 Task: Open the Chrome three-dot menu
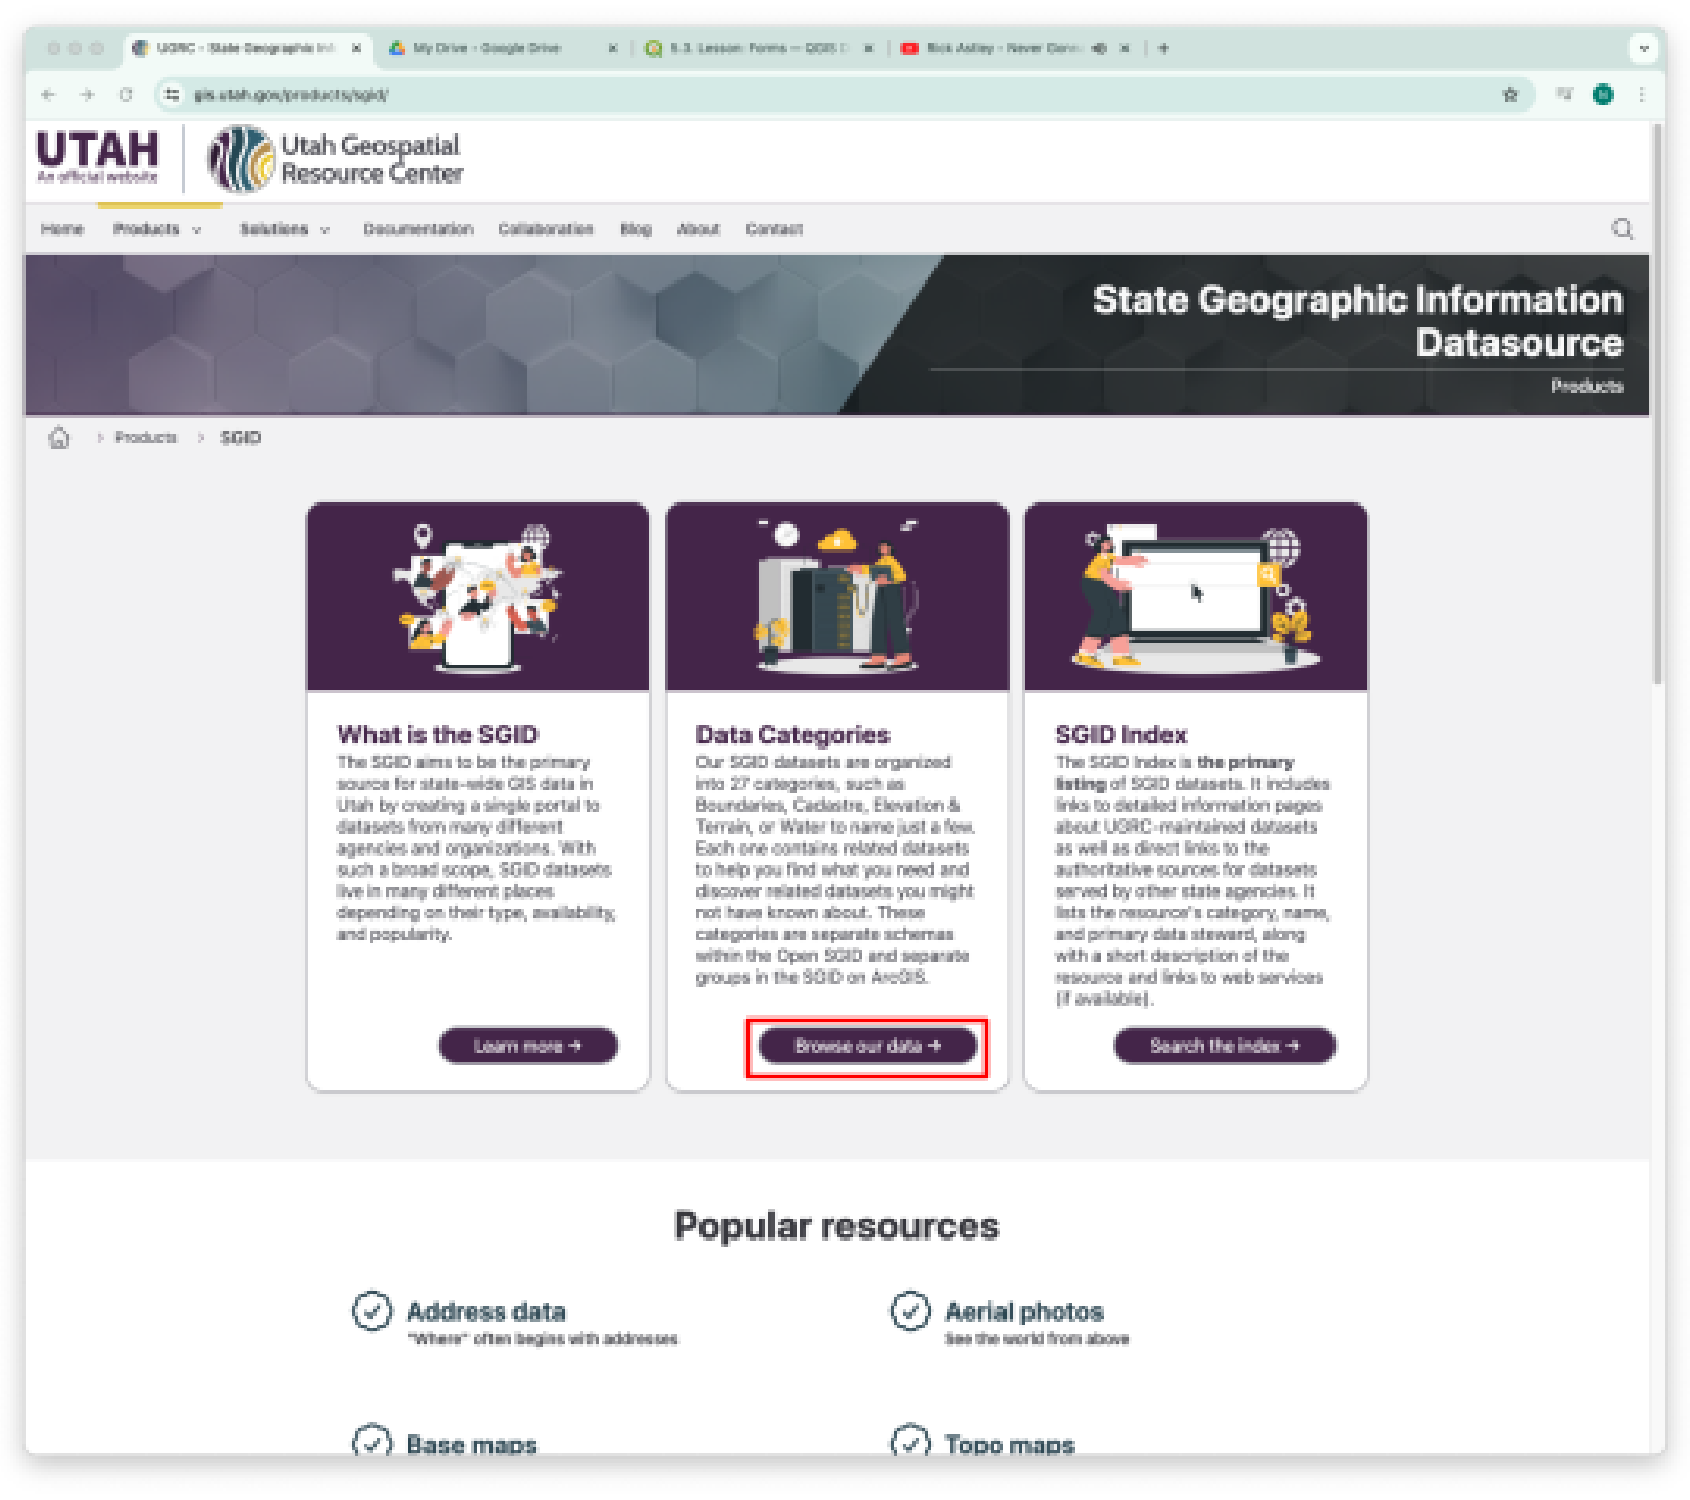coord(1641,95)
